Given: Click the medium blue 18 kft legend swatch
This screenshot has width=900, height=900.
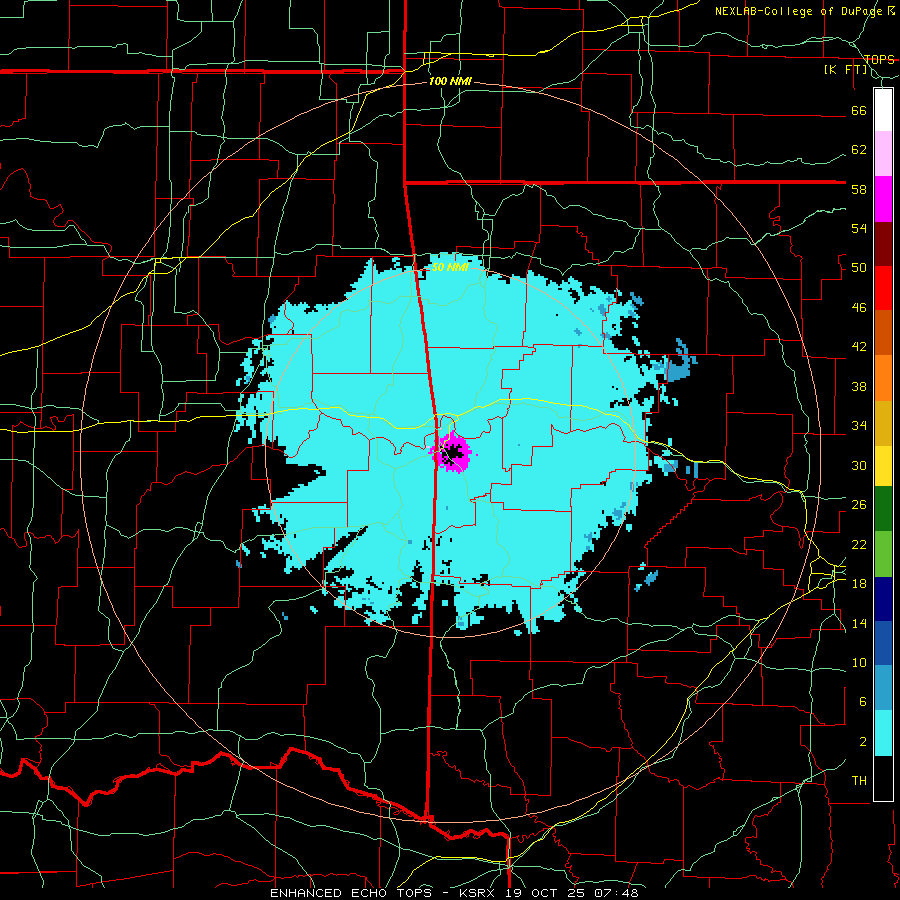Looking at the screenshot, I should click(883, 644).
